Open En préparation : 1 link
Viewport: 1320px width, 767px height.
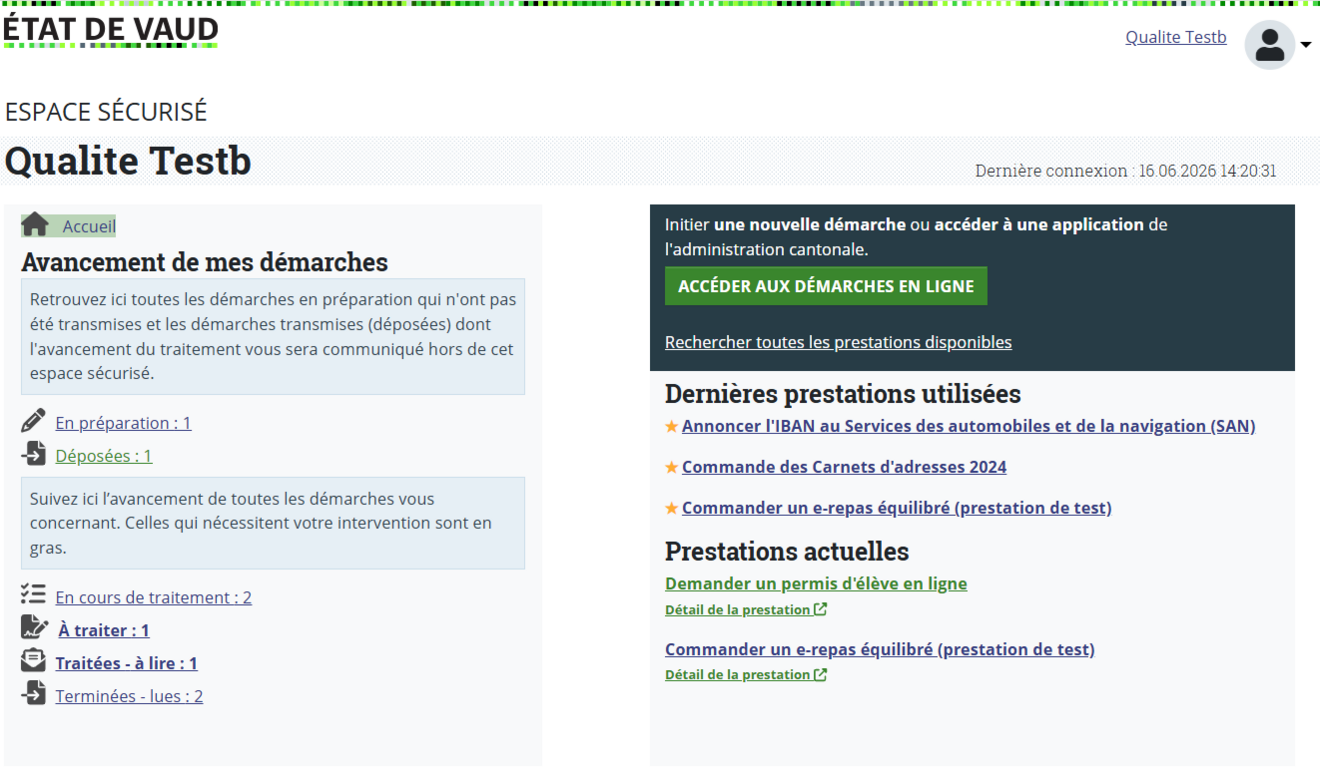coord(123,423)
